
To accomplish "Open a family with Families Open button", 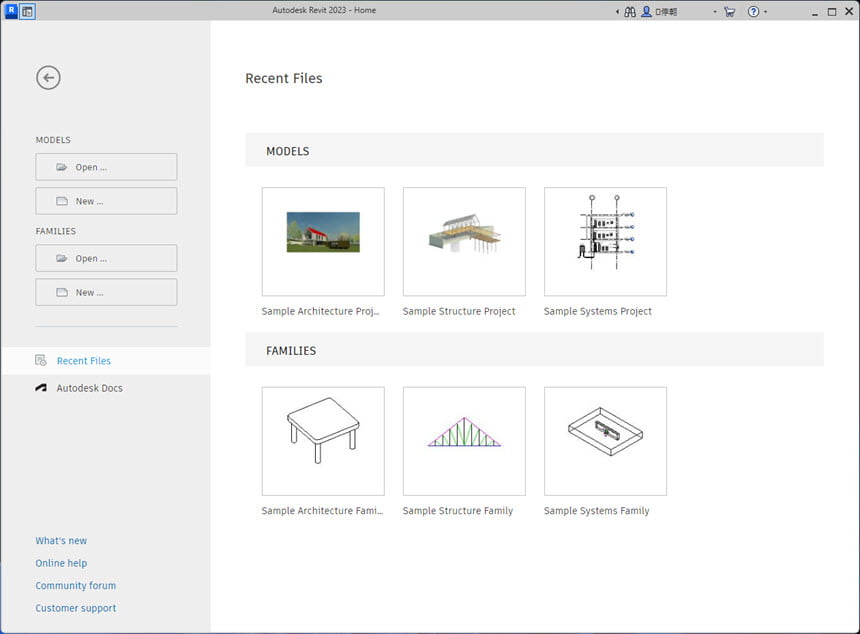I will pyautogui.click(x=106, y=258).
